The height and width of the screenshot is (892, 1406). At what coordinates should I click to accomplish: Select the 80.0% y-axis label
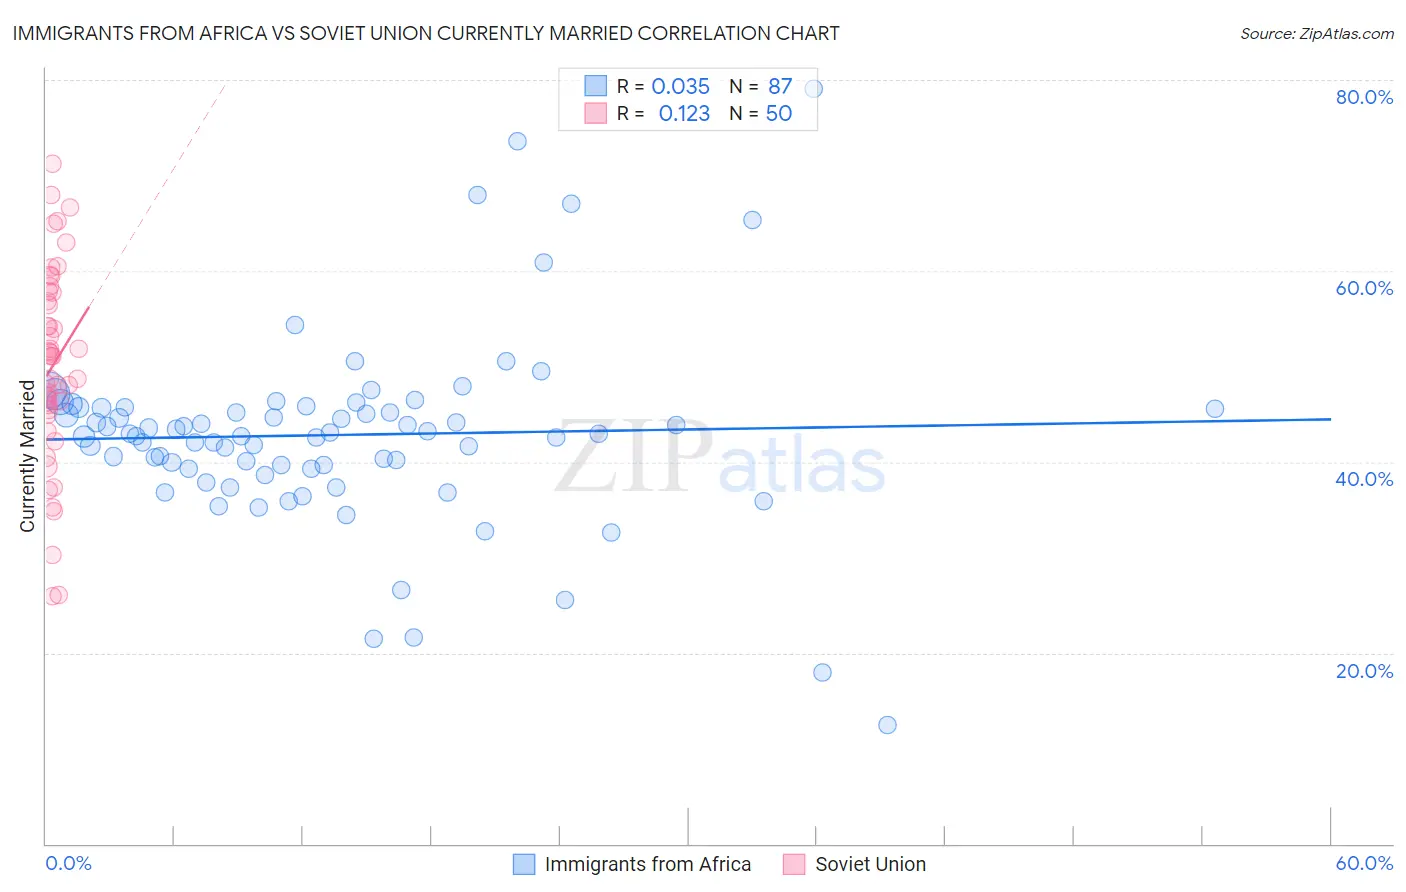[x=1364, y=97]
